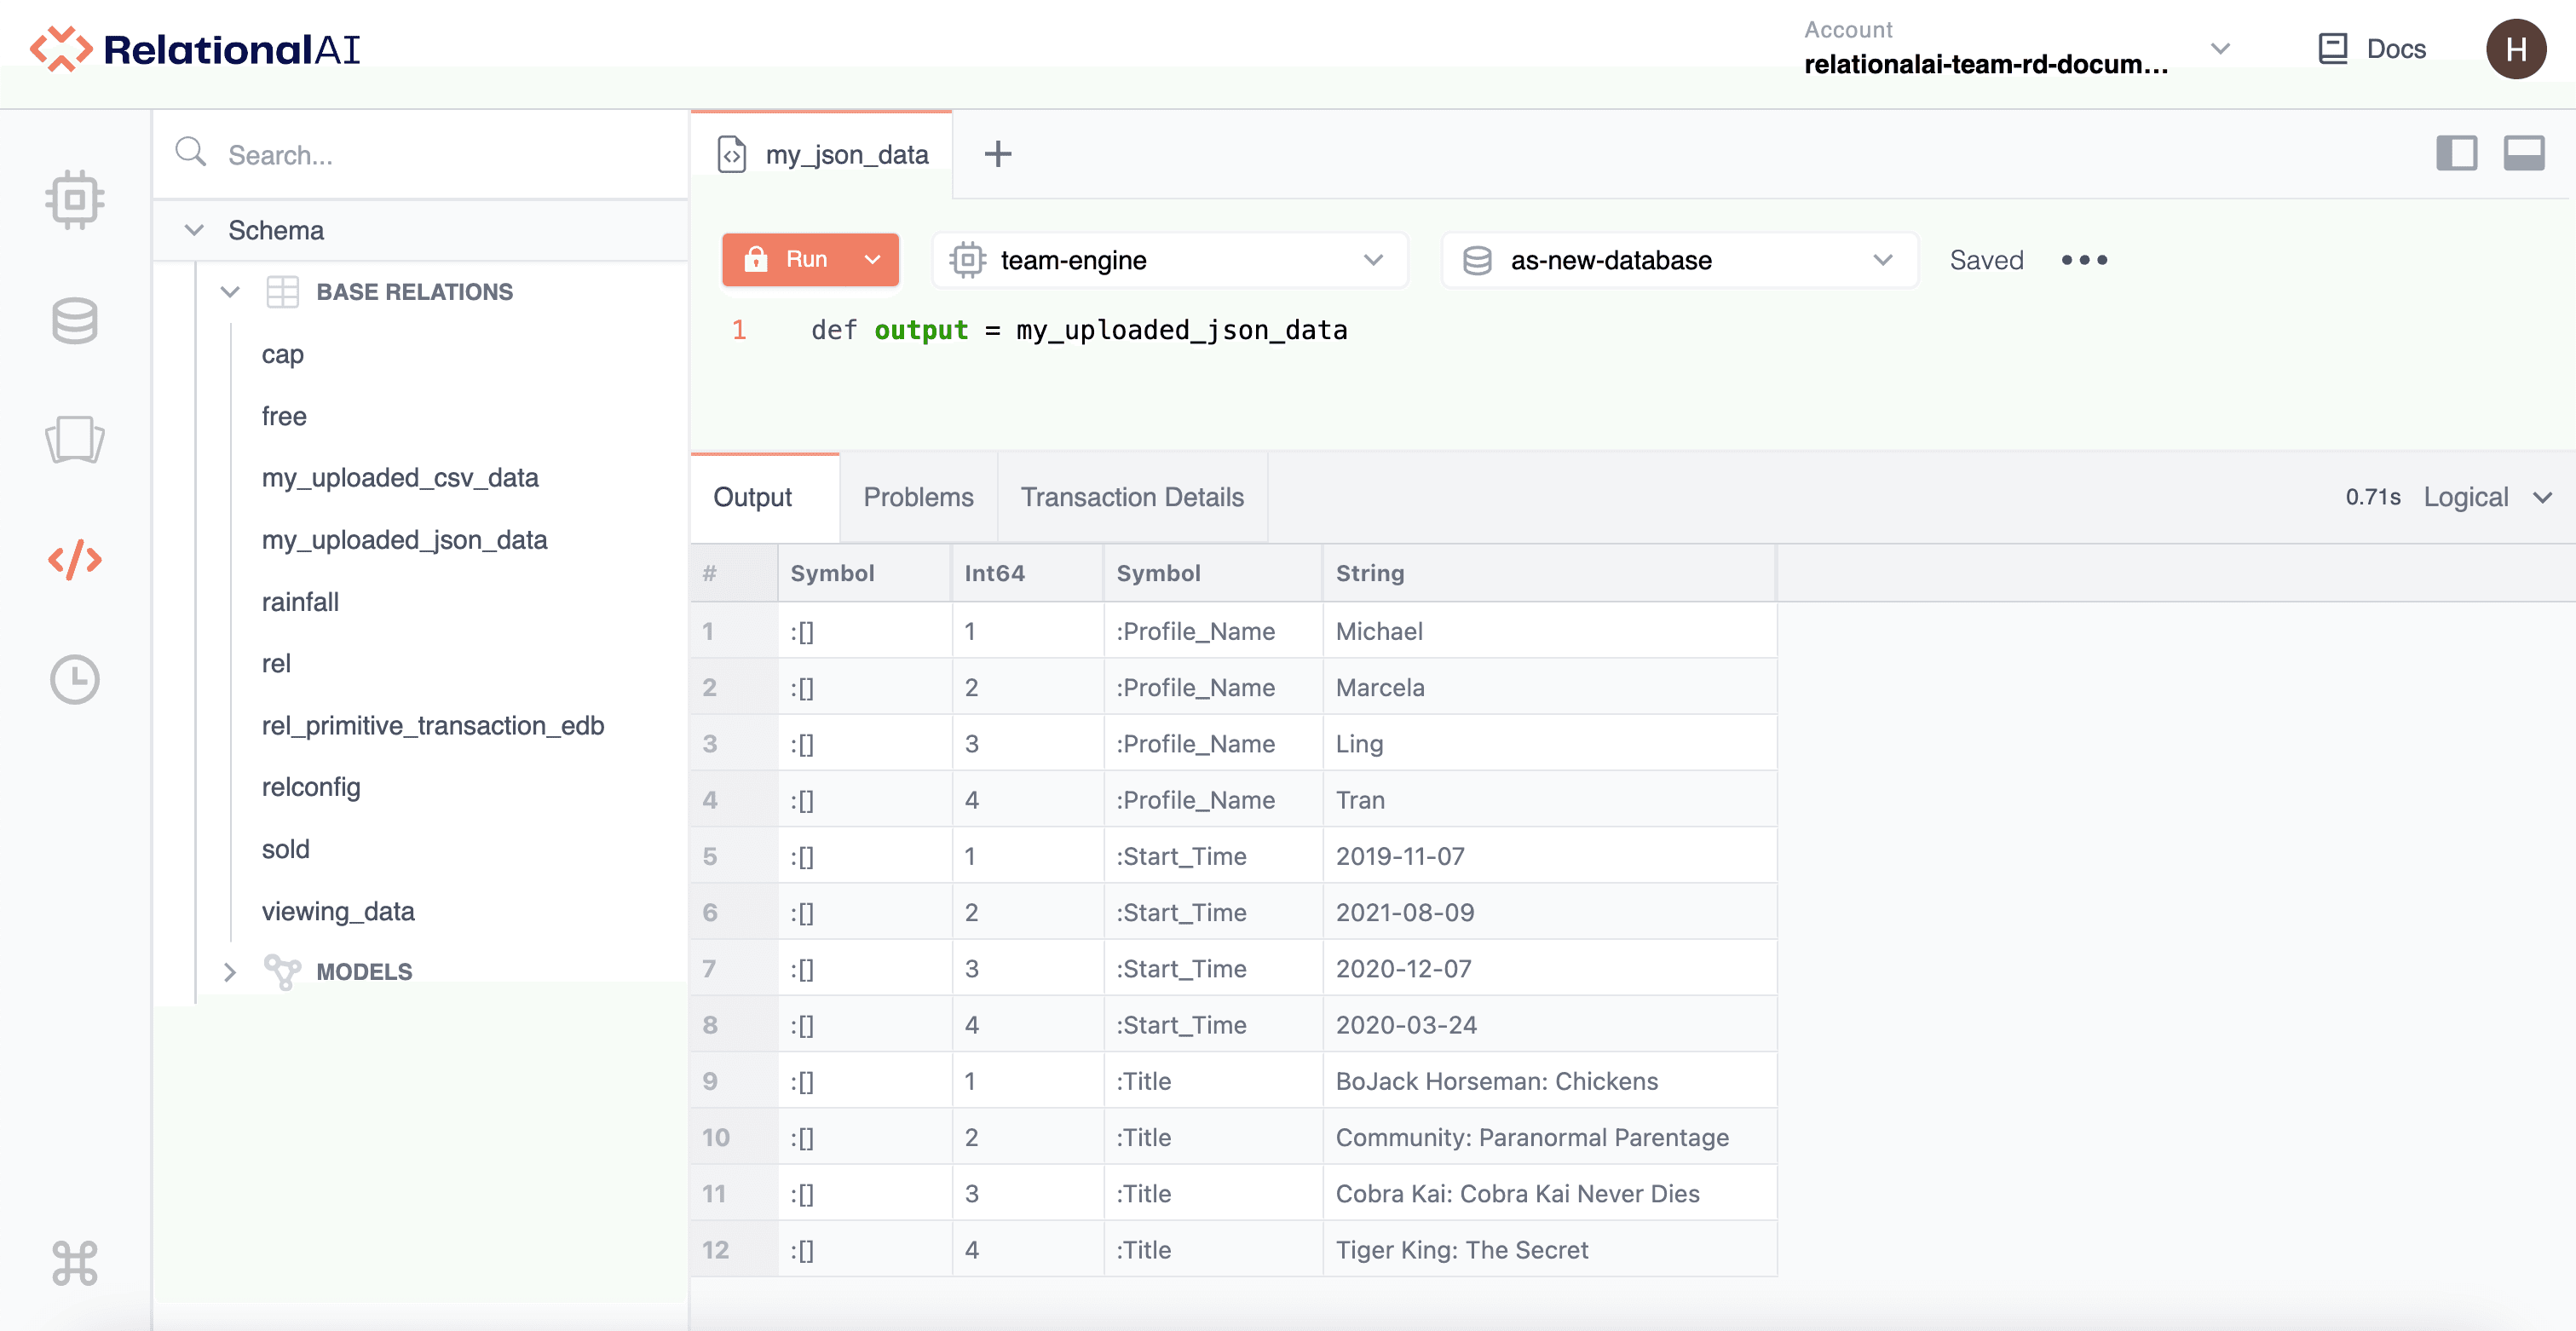This screenshot has height=1331, width=2576.
Task: Toggle the left sidebar panel layout icon
Action: (2456, 153)
